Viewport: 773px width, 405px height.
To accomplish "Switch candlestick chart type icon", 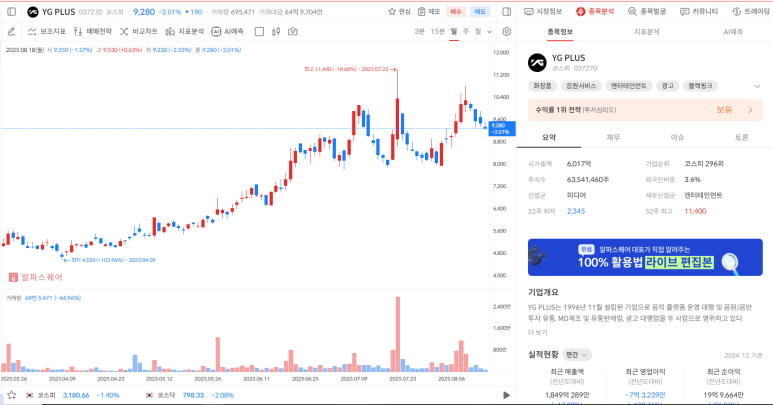I will [276, 32].
